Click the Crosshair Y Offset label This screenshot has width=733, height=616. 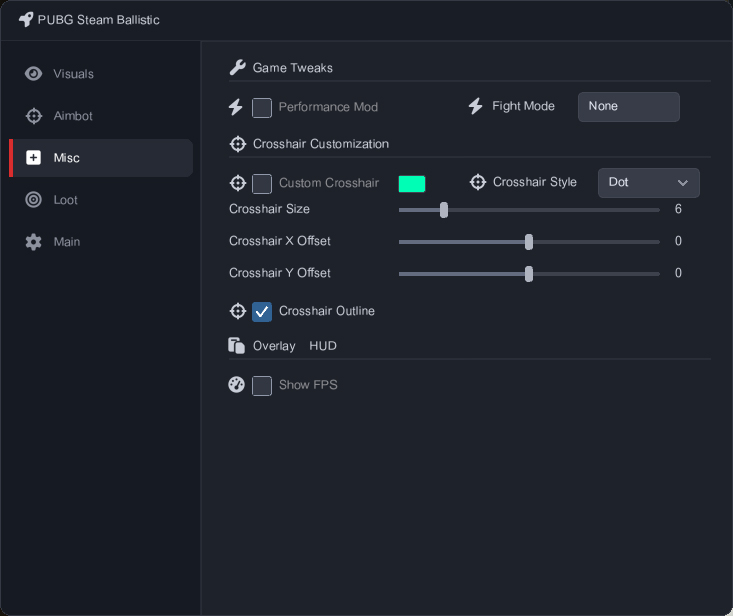(x=280, y=272)
